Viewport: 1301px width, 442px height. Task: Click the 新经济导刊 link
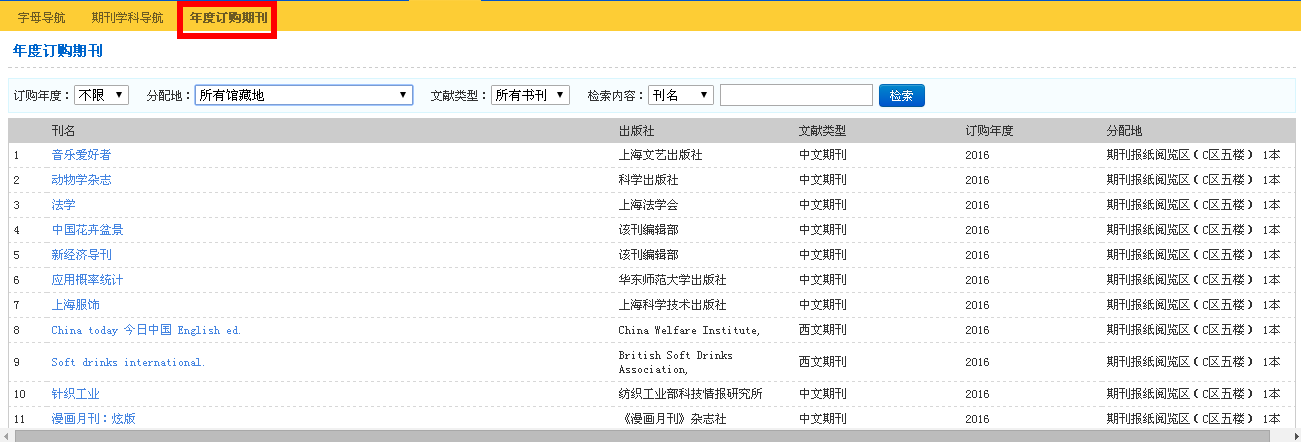click(81, 255)
